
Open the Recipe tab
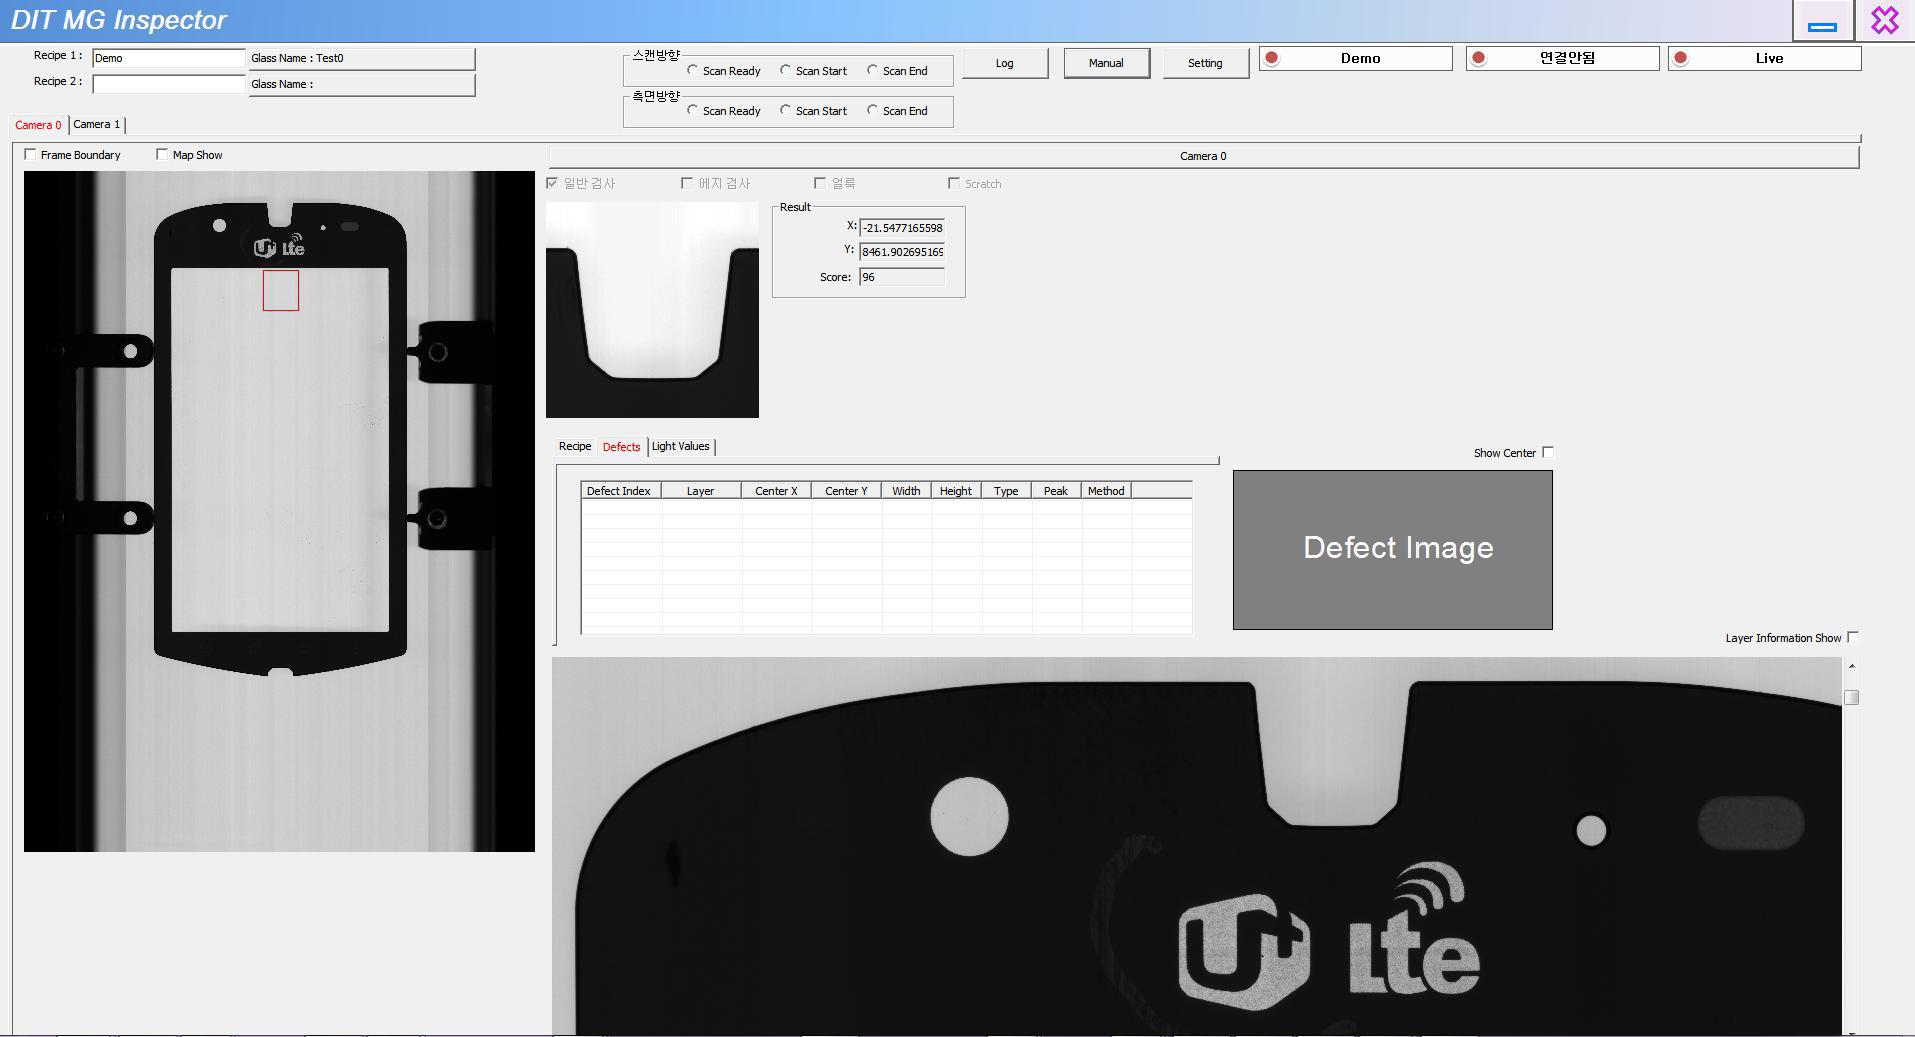tap(575, 446)
